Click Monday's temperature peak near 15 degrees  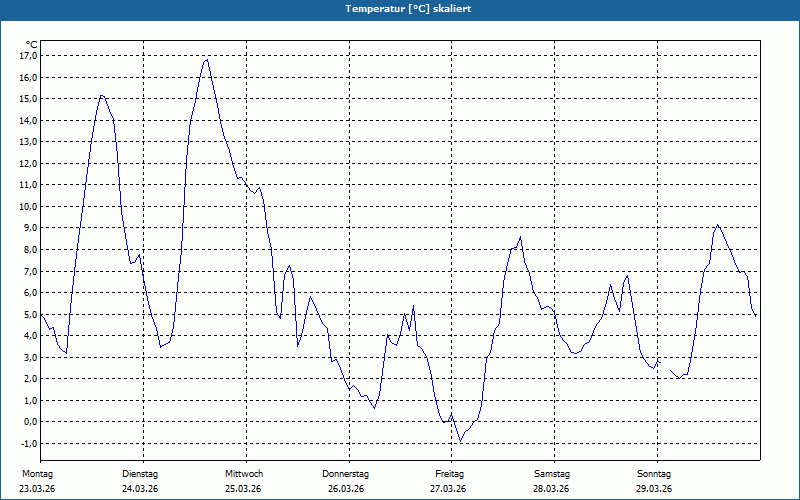pos(102,95)
